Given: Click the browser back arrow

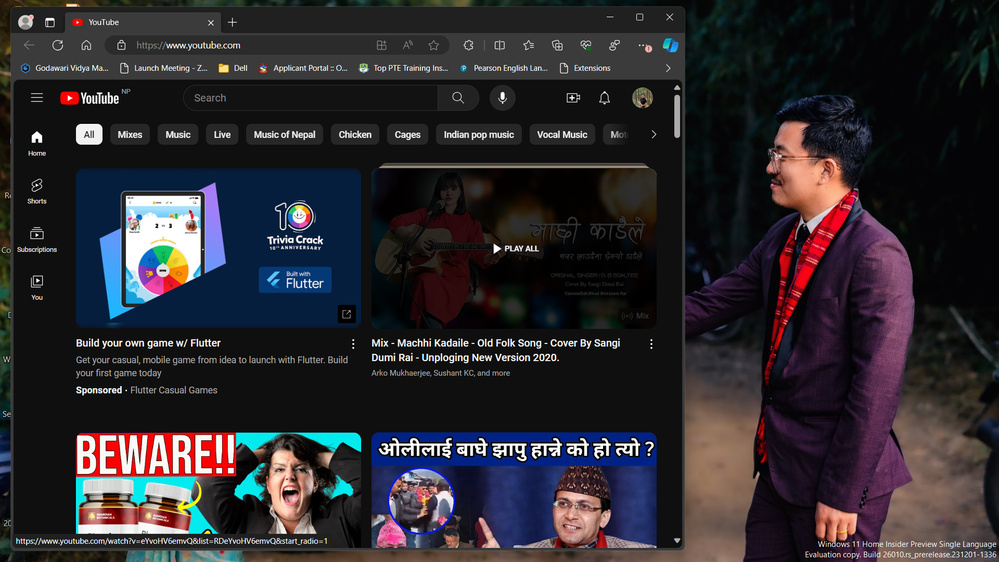Looking at the screenshot, I should click(29, 45).
